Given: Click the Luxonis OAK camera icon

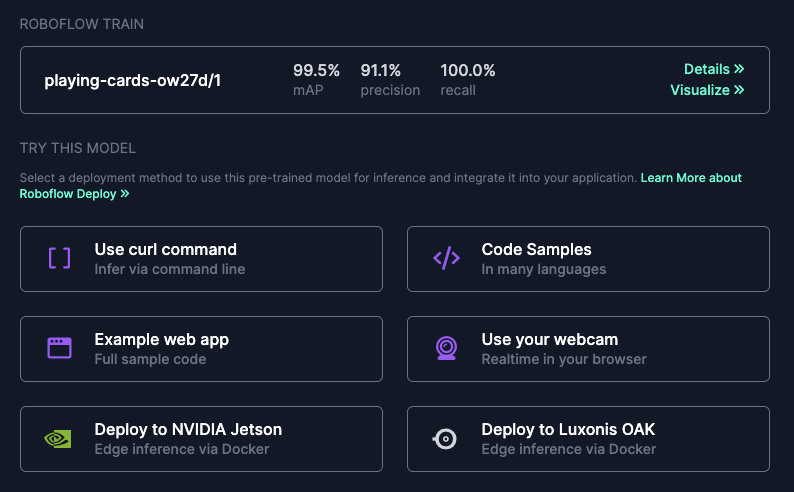Looking at the screenshot, I should coord(445,438).
